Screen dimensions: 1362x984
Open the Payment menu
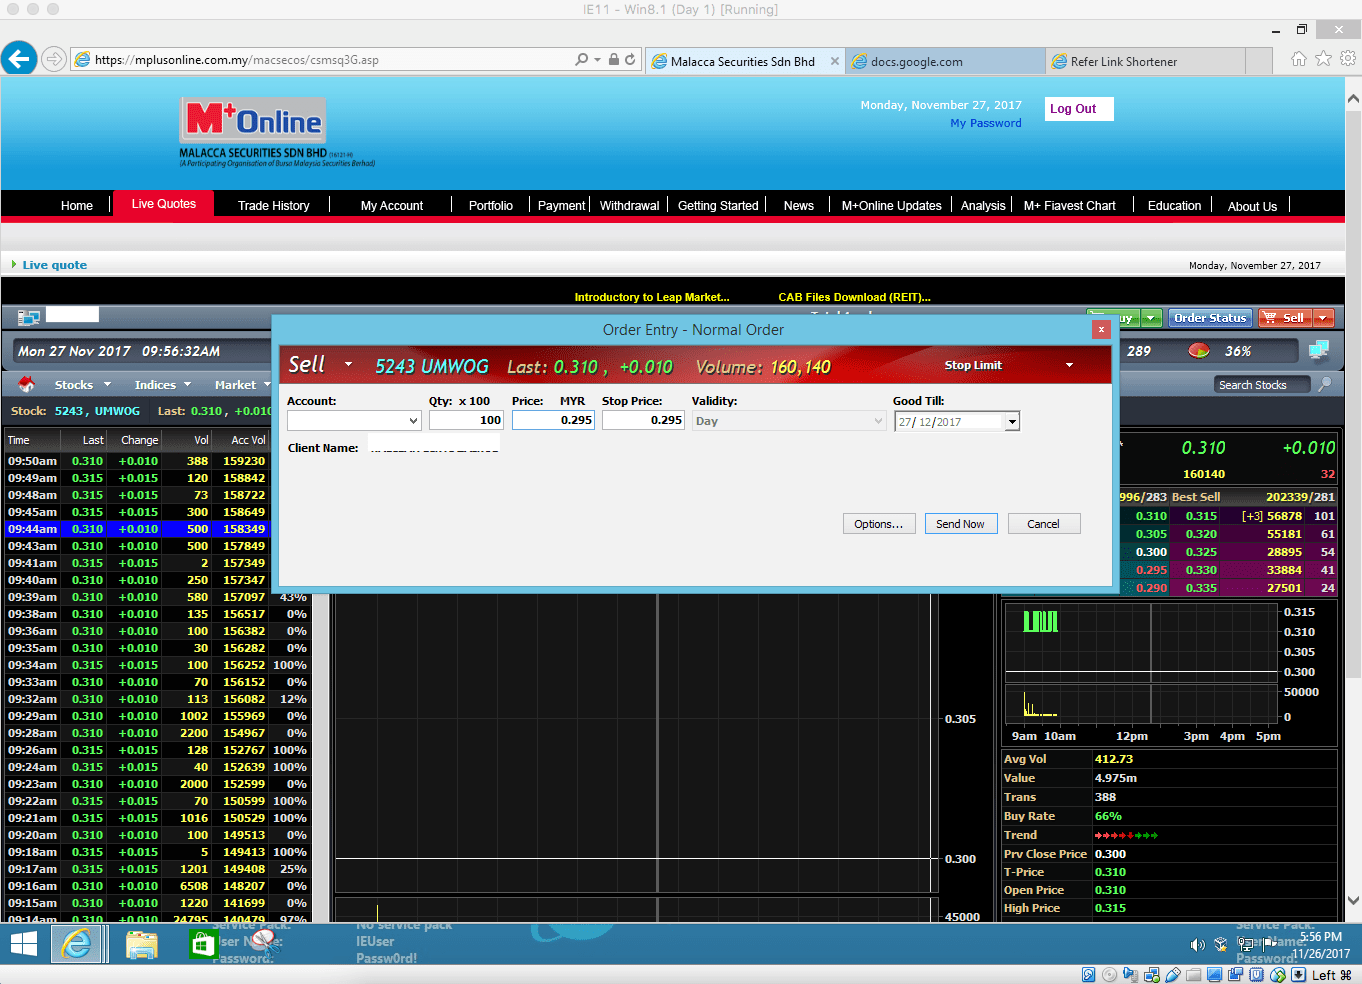tap(561, 206)
